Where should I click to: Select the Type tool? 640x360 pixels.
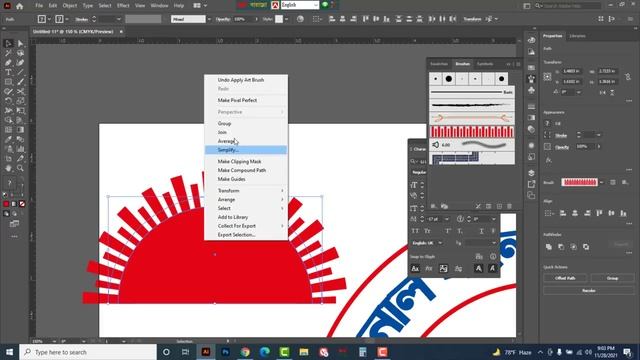point(8,72)
